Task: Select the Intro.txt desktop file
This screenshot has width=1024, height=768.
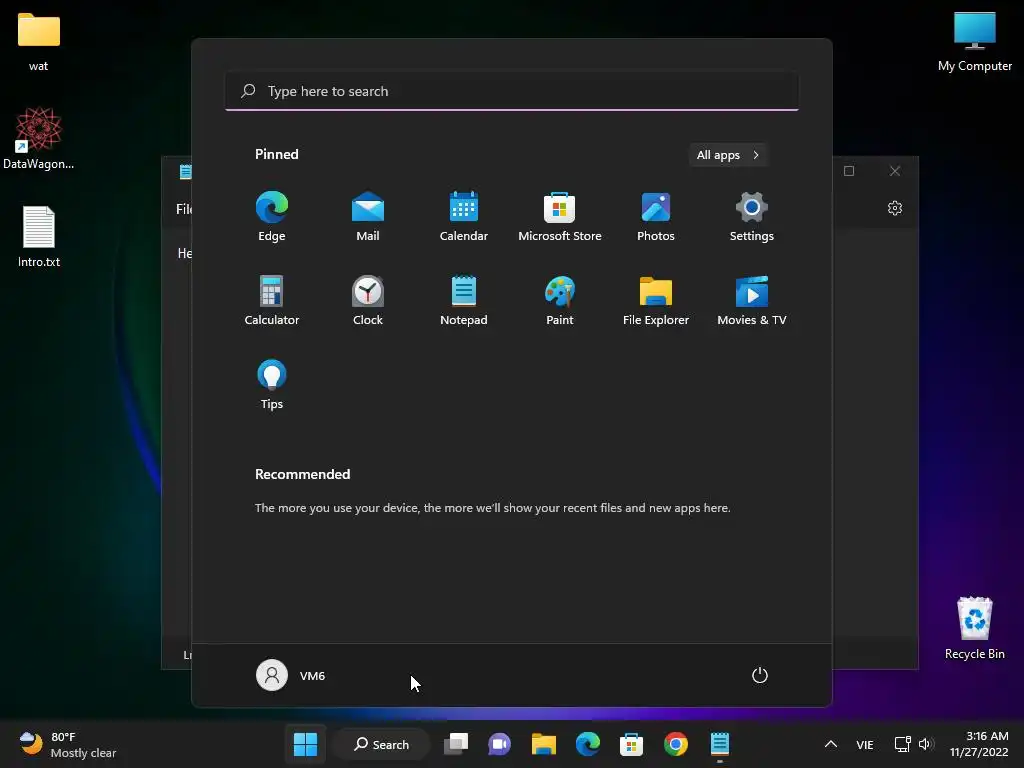Action: [39, 237]
